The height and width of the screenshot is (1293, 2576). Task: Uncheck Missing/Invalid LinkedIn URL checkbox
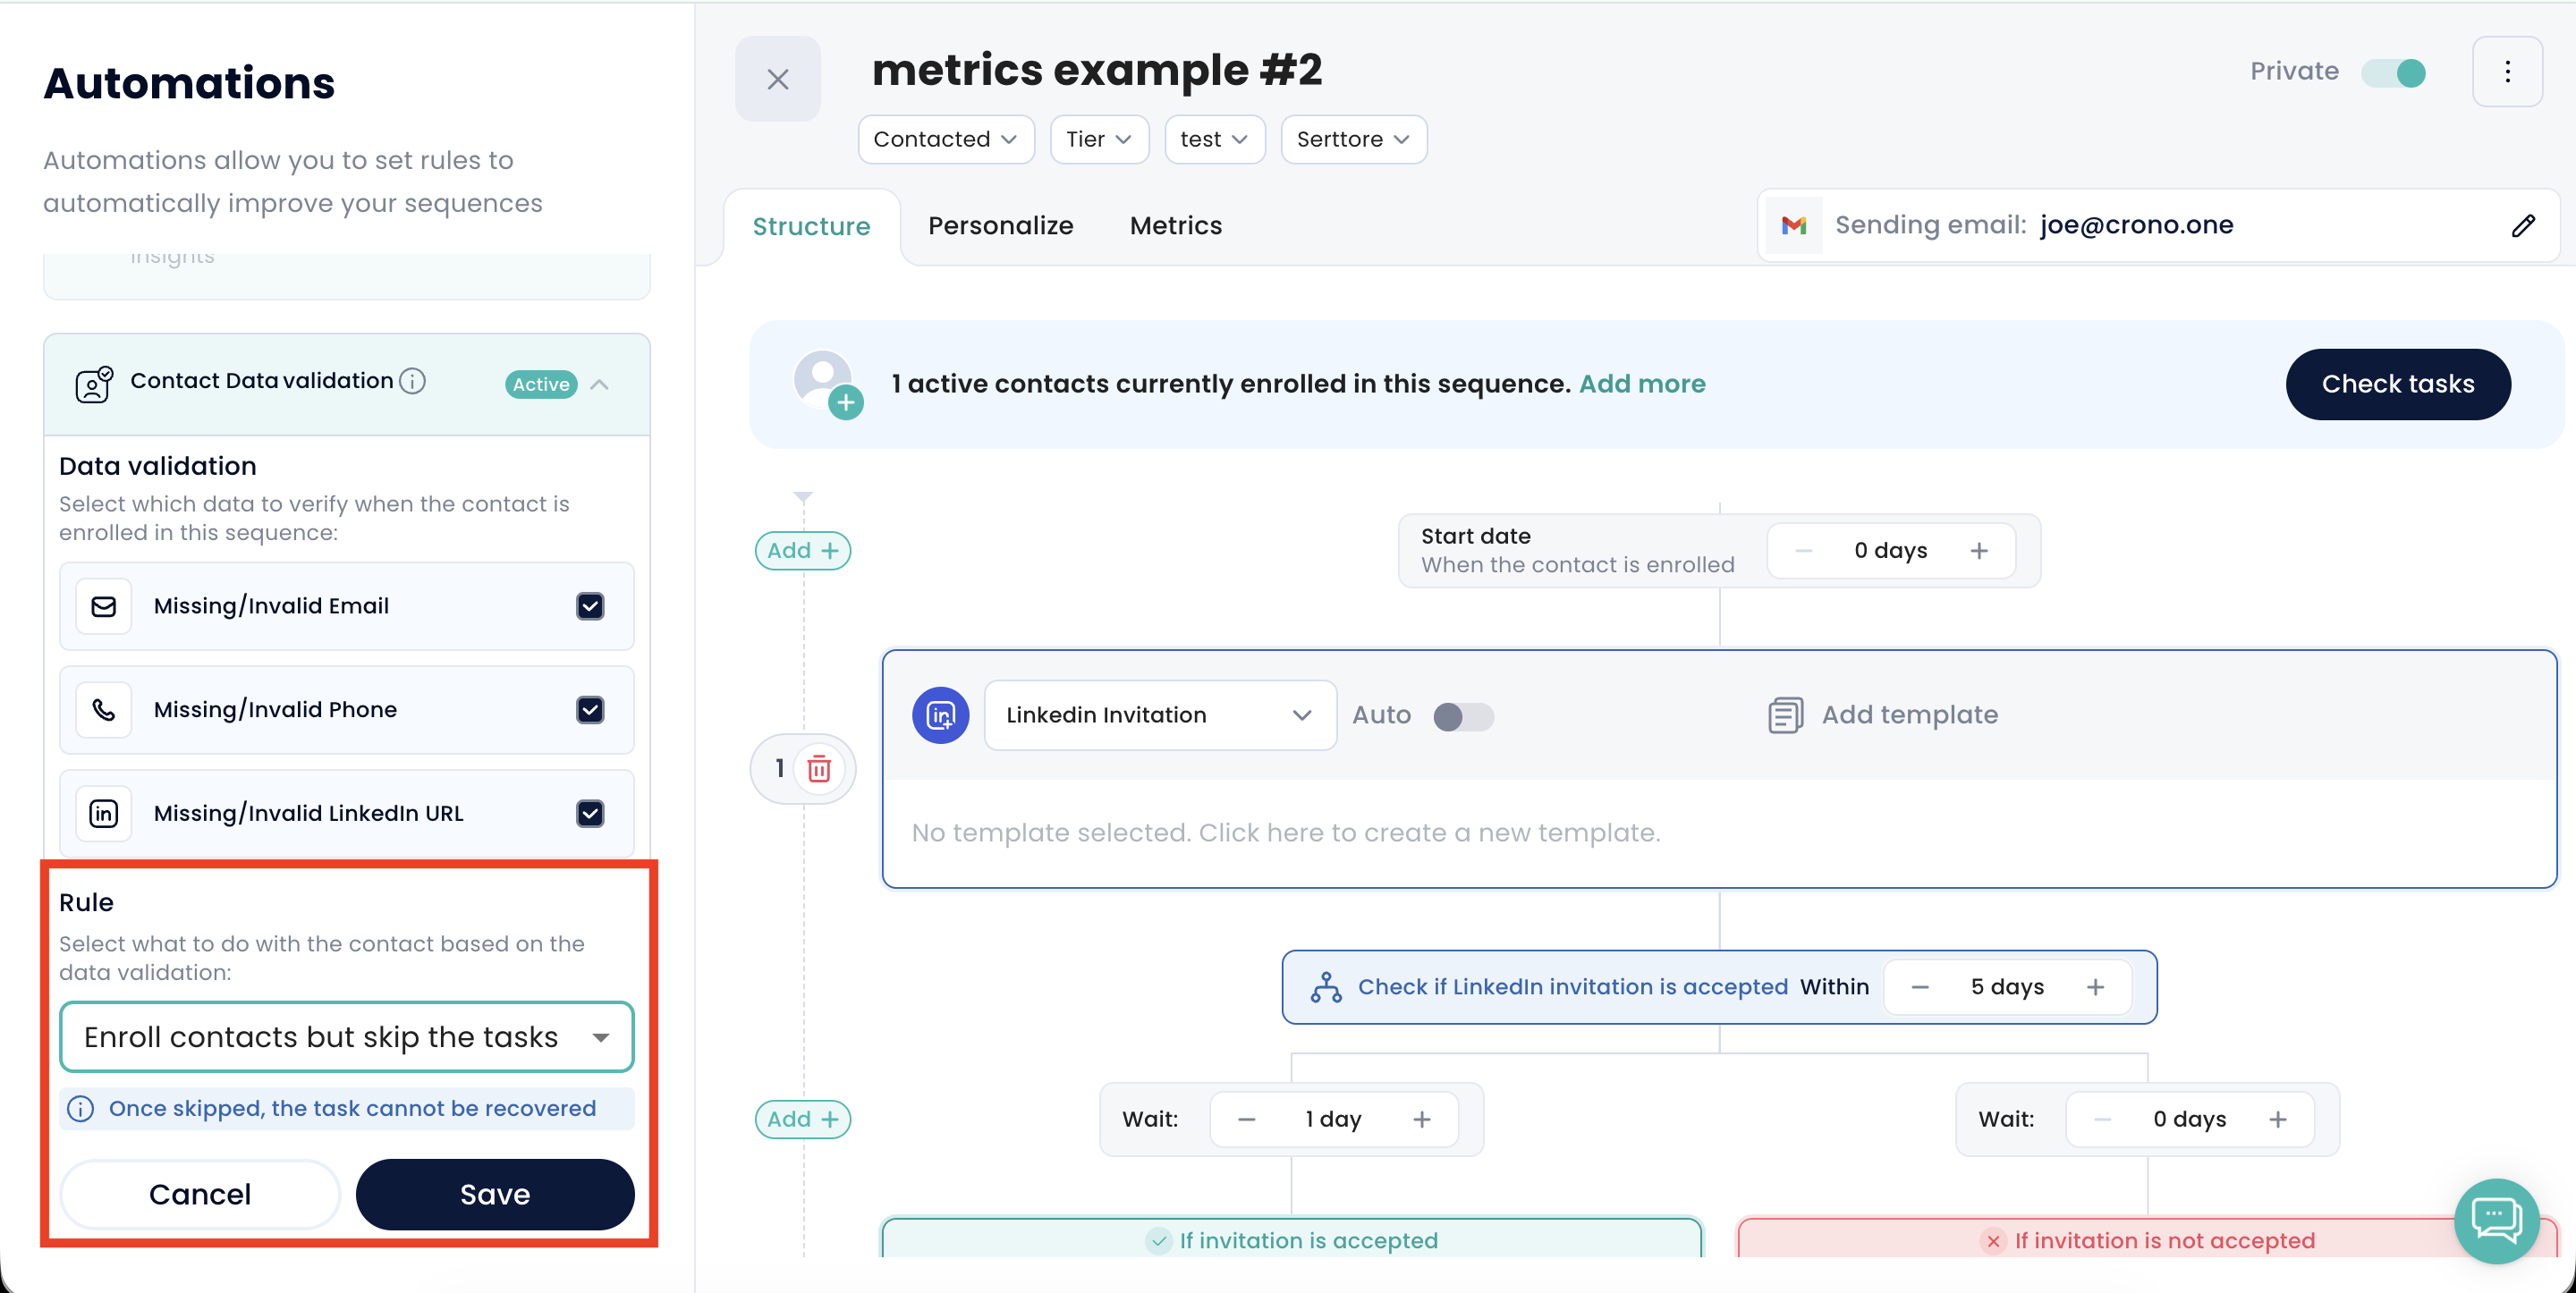[x=590, y=813]
